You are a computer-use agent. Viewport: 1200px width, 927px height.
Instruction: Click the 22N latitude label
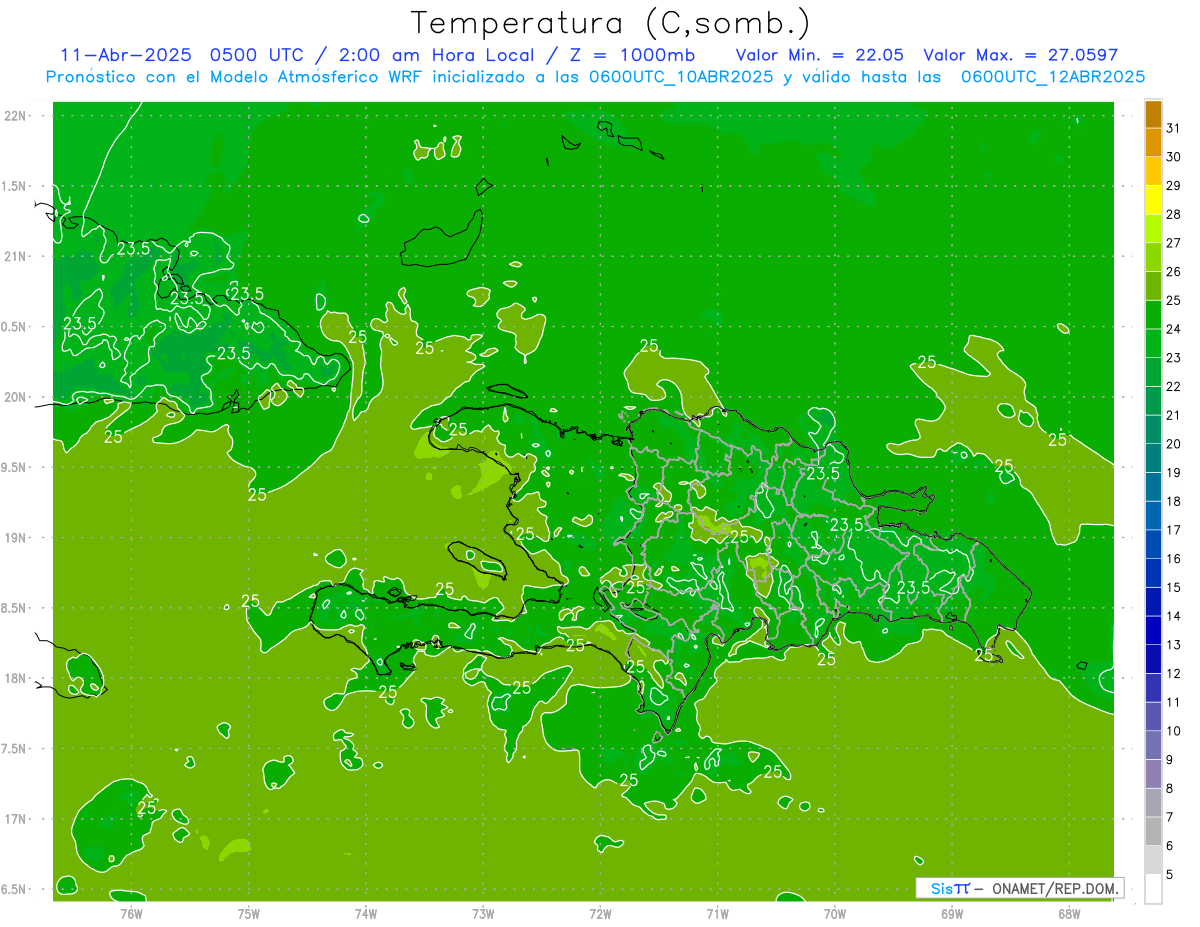(x=15, y=116)
